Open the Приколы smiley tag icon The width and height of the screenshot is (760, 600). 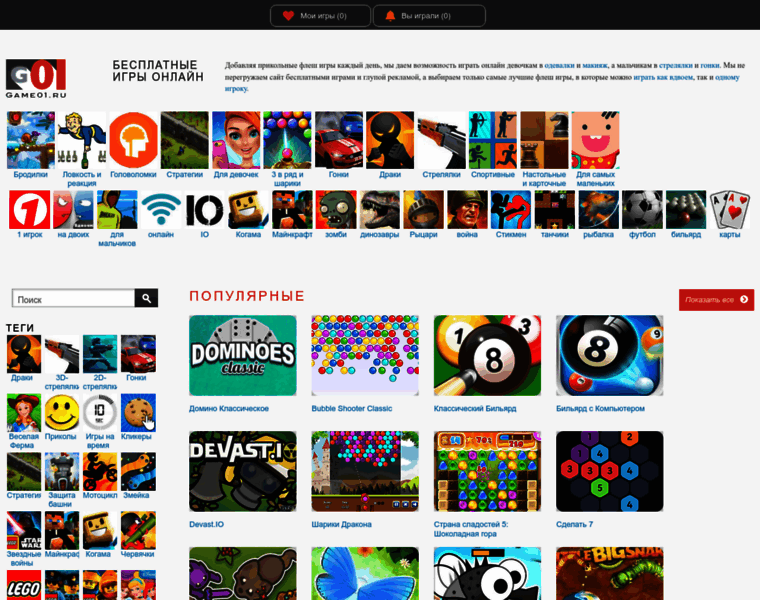click(x=62, y=412)
